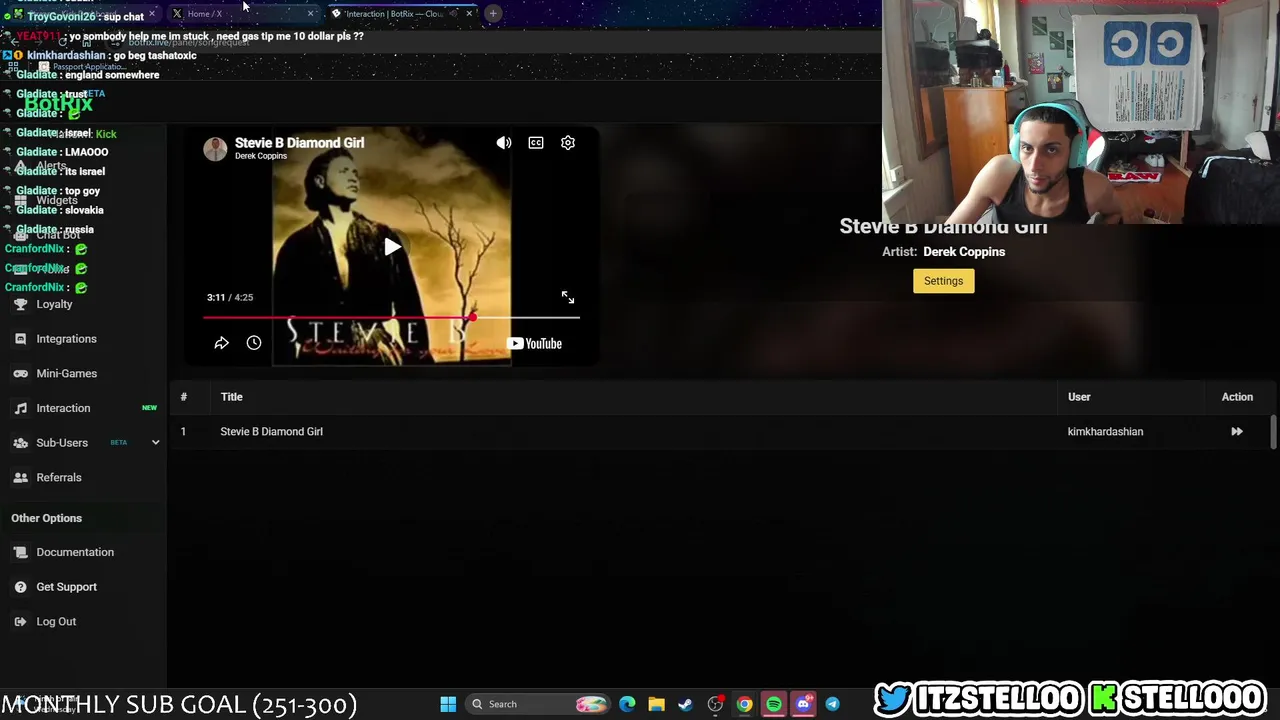Screen dimensions: 1280x720
Task: Open the Interaction page
Action: [x=63, y=408]
